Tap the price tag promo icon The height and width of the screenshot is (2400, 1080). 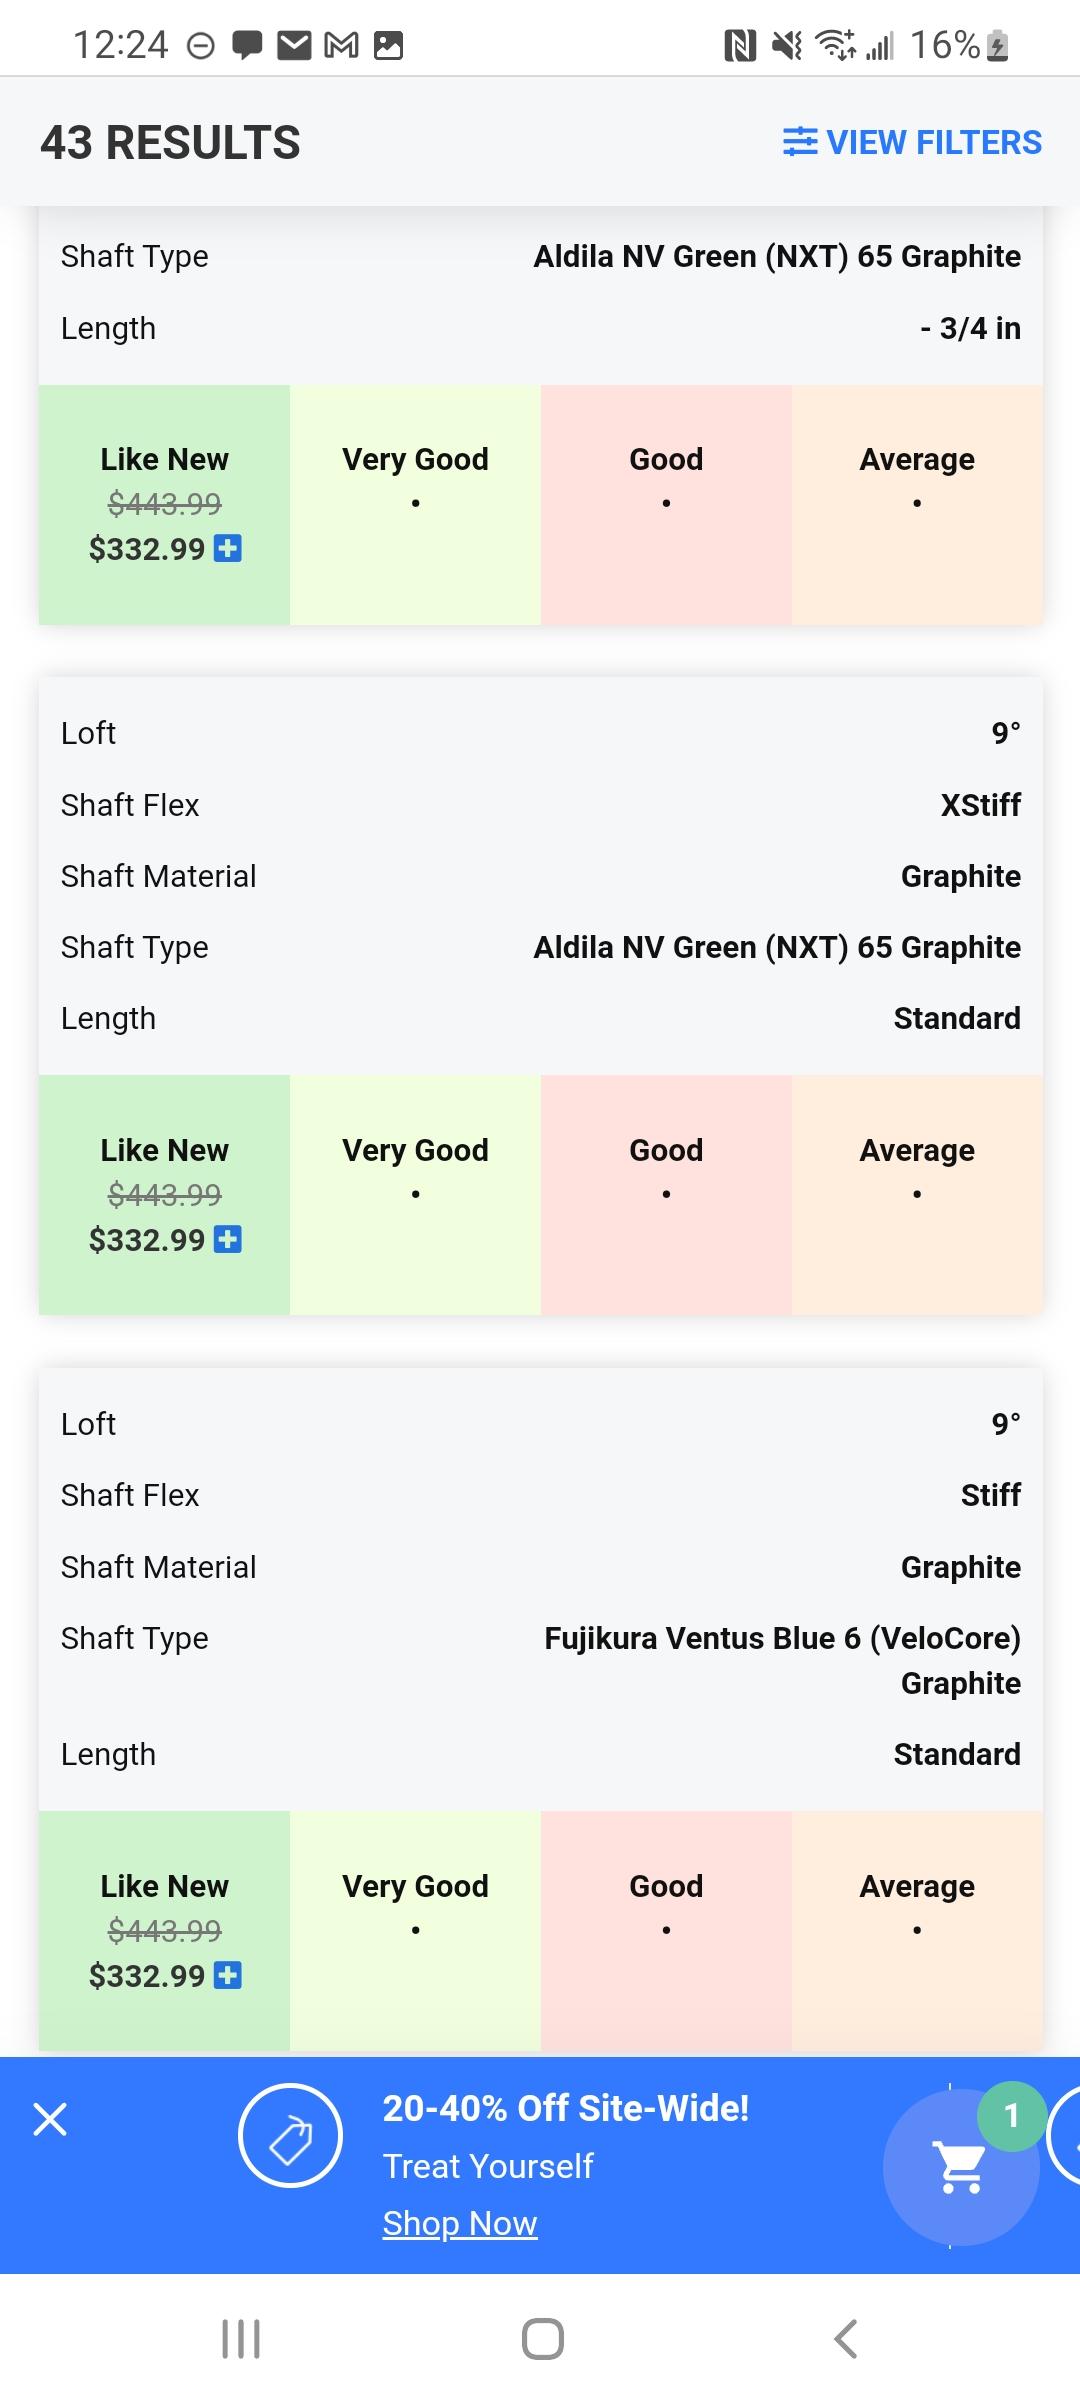[290, 2135]
